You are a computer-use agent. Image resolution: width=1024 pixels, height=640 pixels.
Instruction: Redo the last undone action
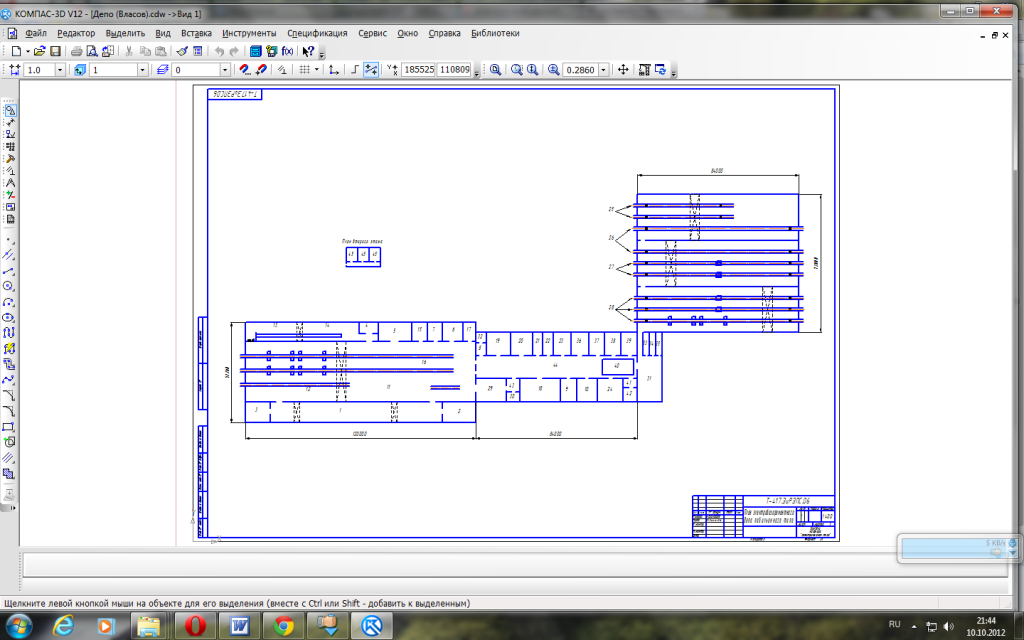pos(234,51)
